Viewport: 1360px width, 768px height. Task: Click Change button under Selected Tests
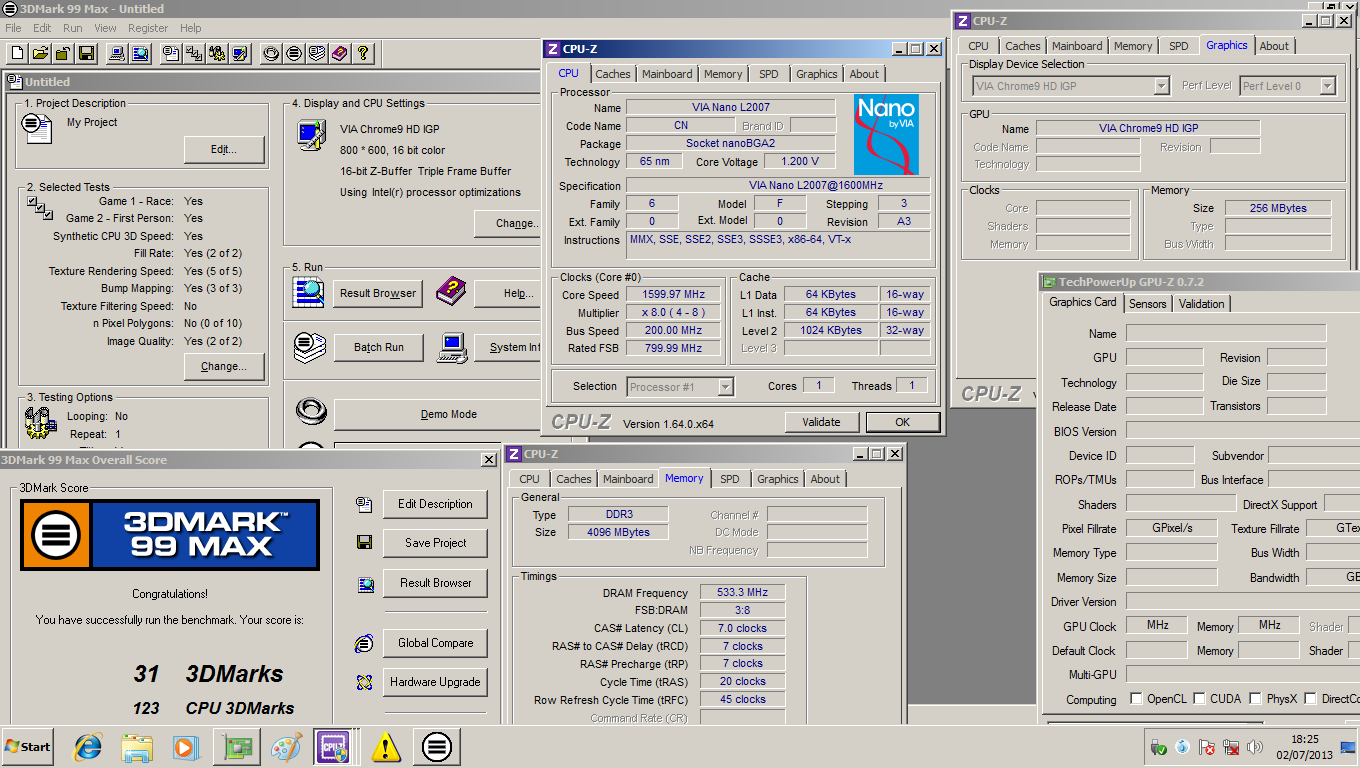(224, 367)
